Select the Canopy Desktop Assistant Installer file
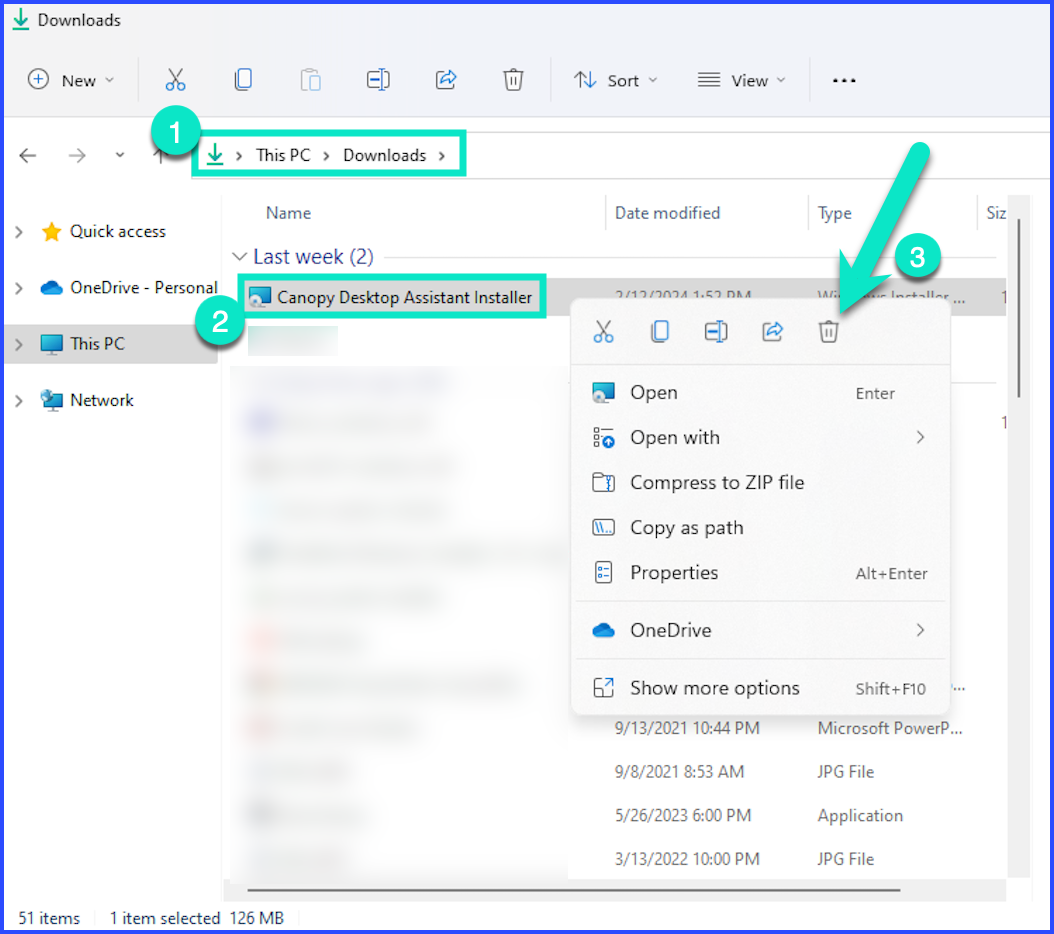 click(x=404, y=297)
